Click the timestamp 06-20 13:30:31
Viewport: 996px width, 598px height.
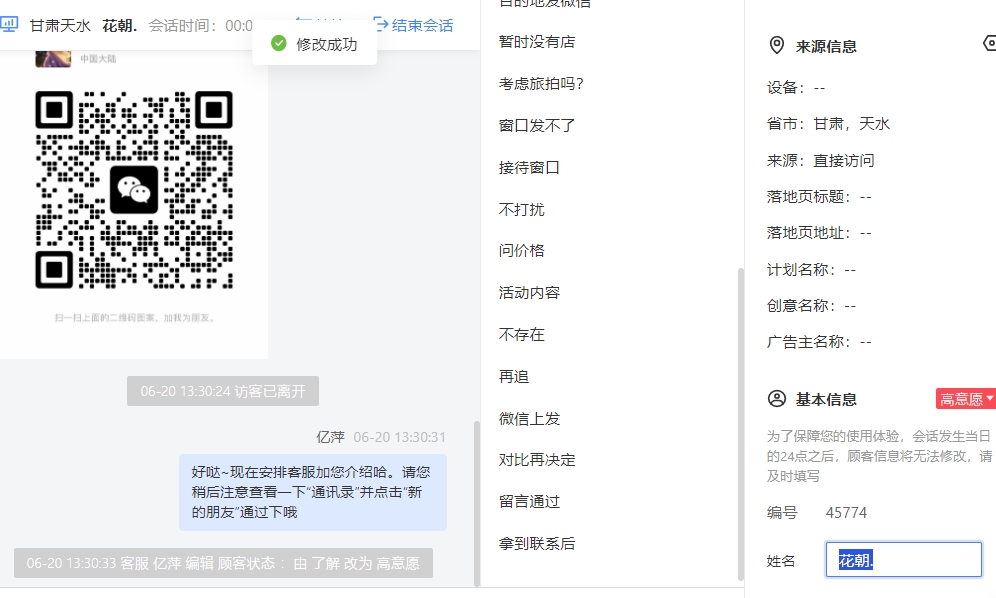point(400,437)
